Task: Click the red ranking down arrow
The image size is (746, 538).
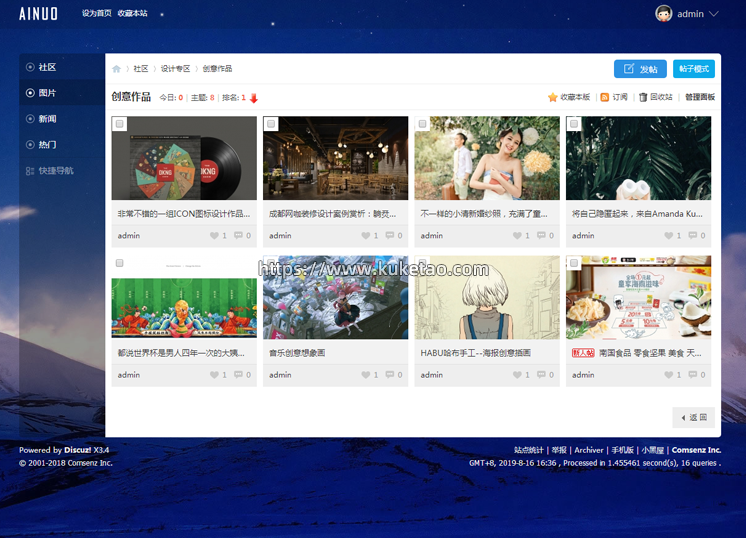Action: (x=254, y=98)
